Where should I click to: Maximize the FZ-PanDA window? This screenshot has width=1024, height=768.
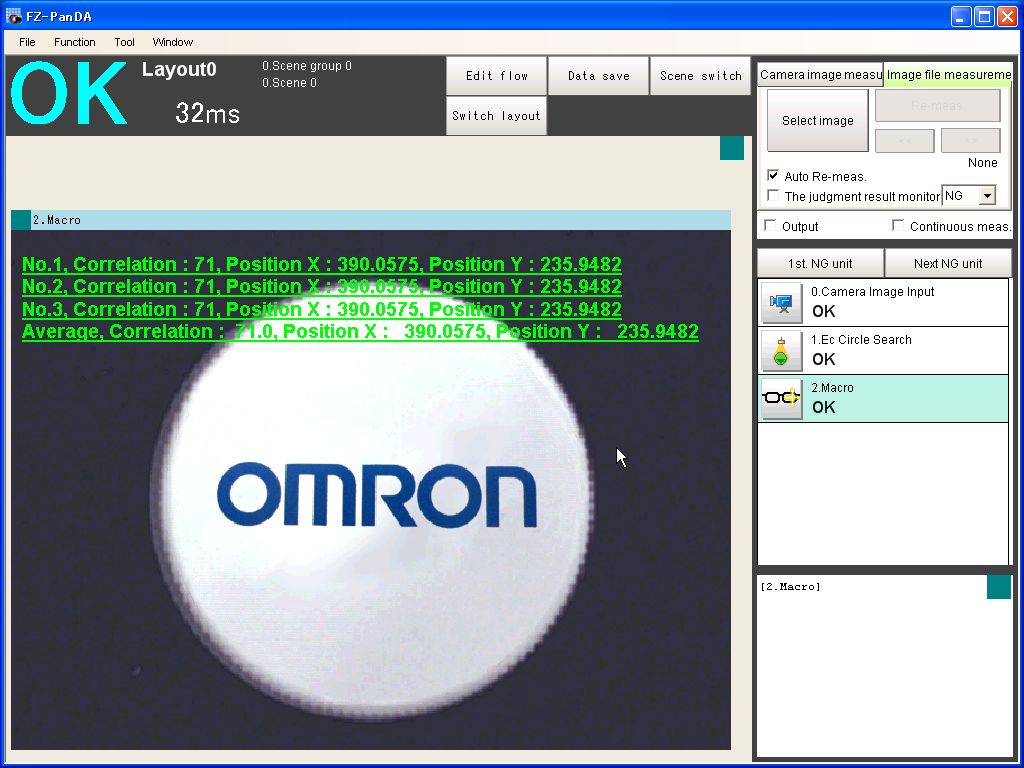click(984, 16)
